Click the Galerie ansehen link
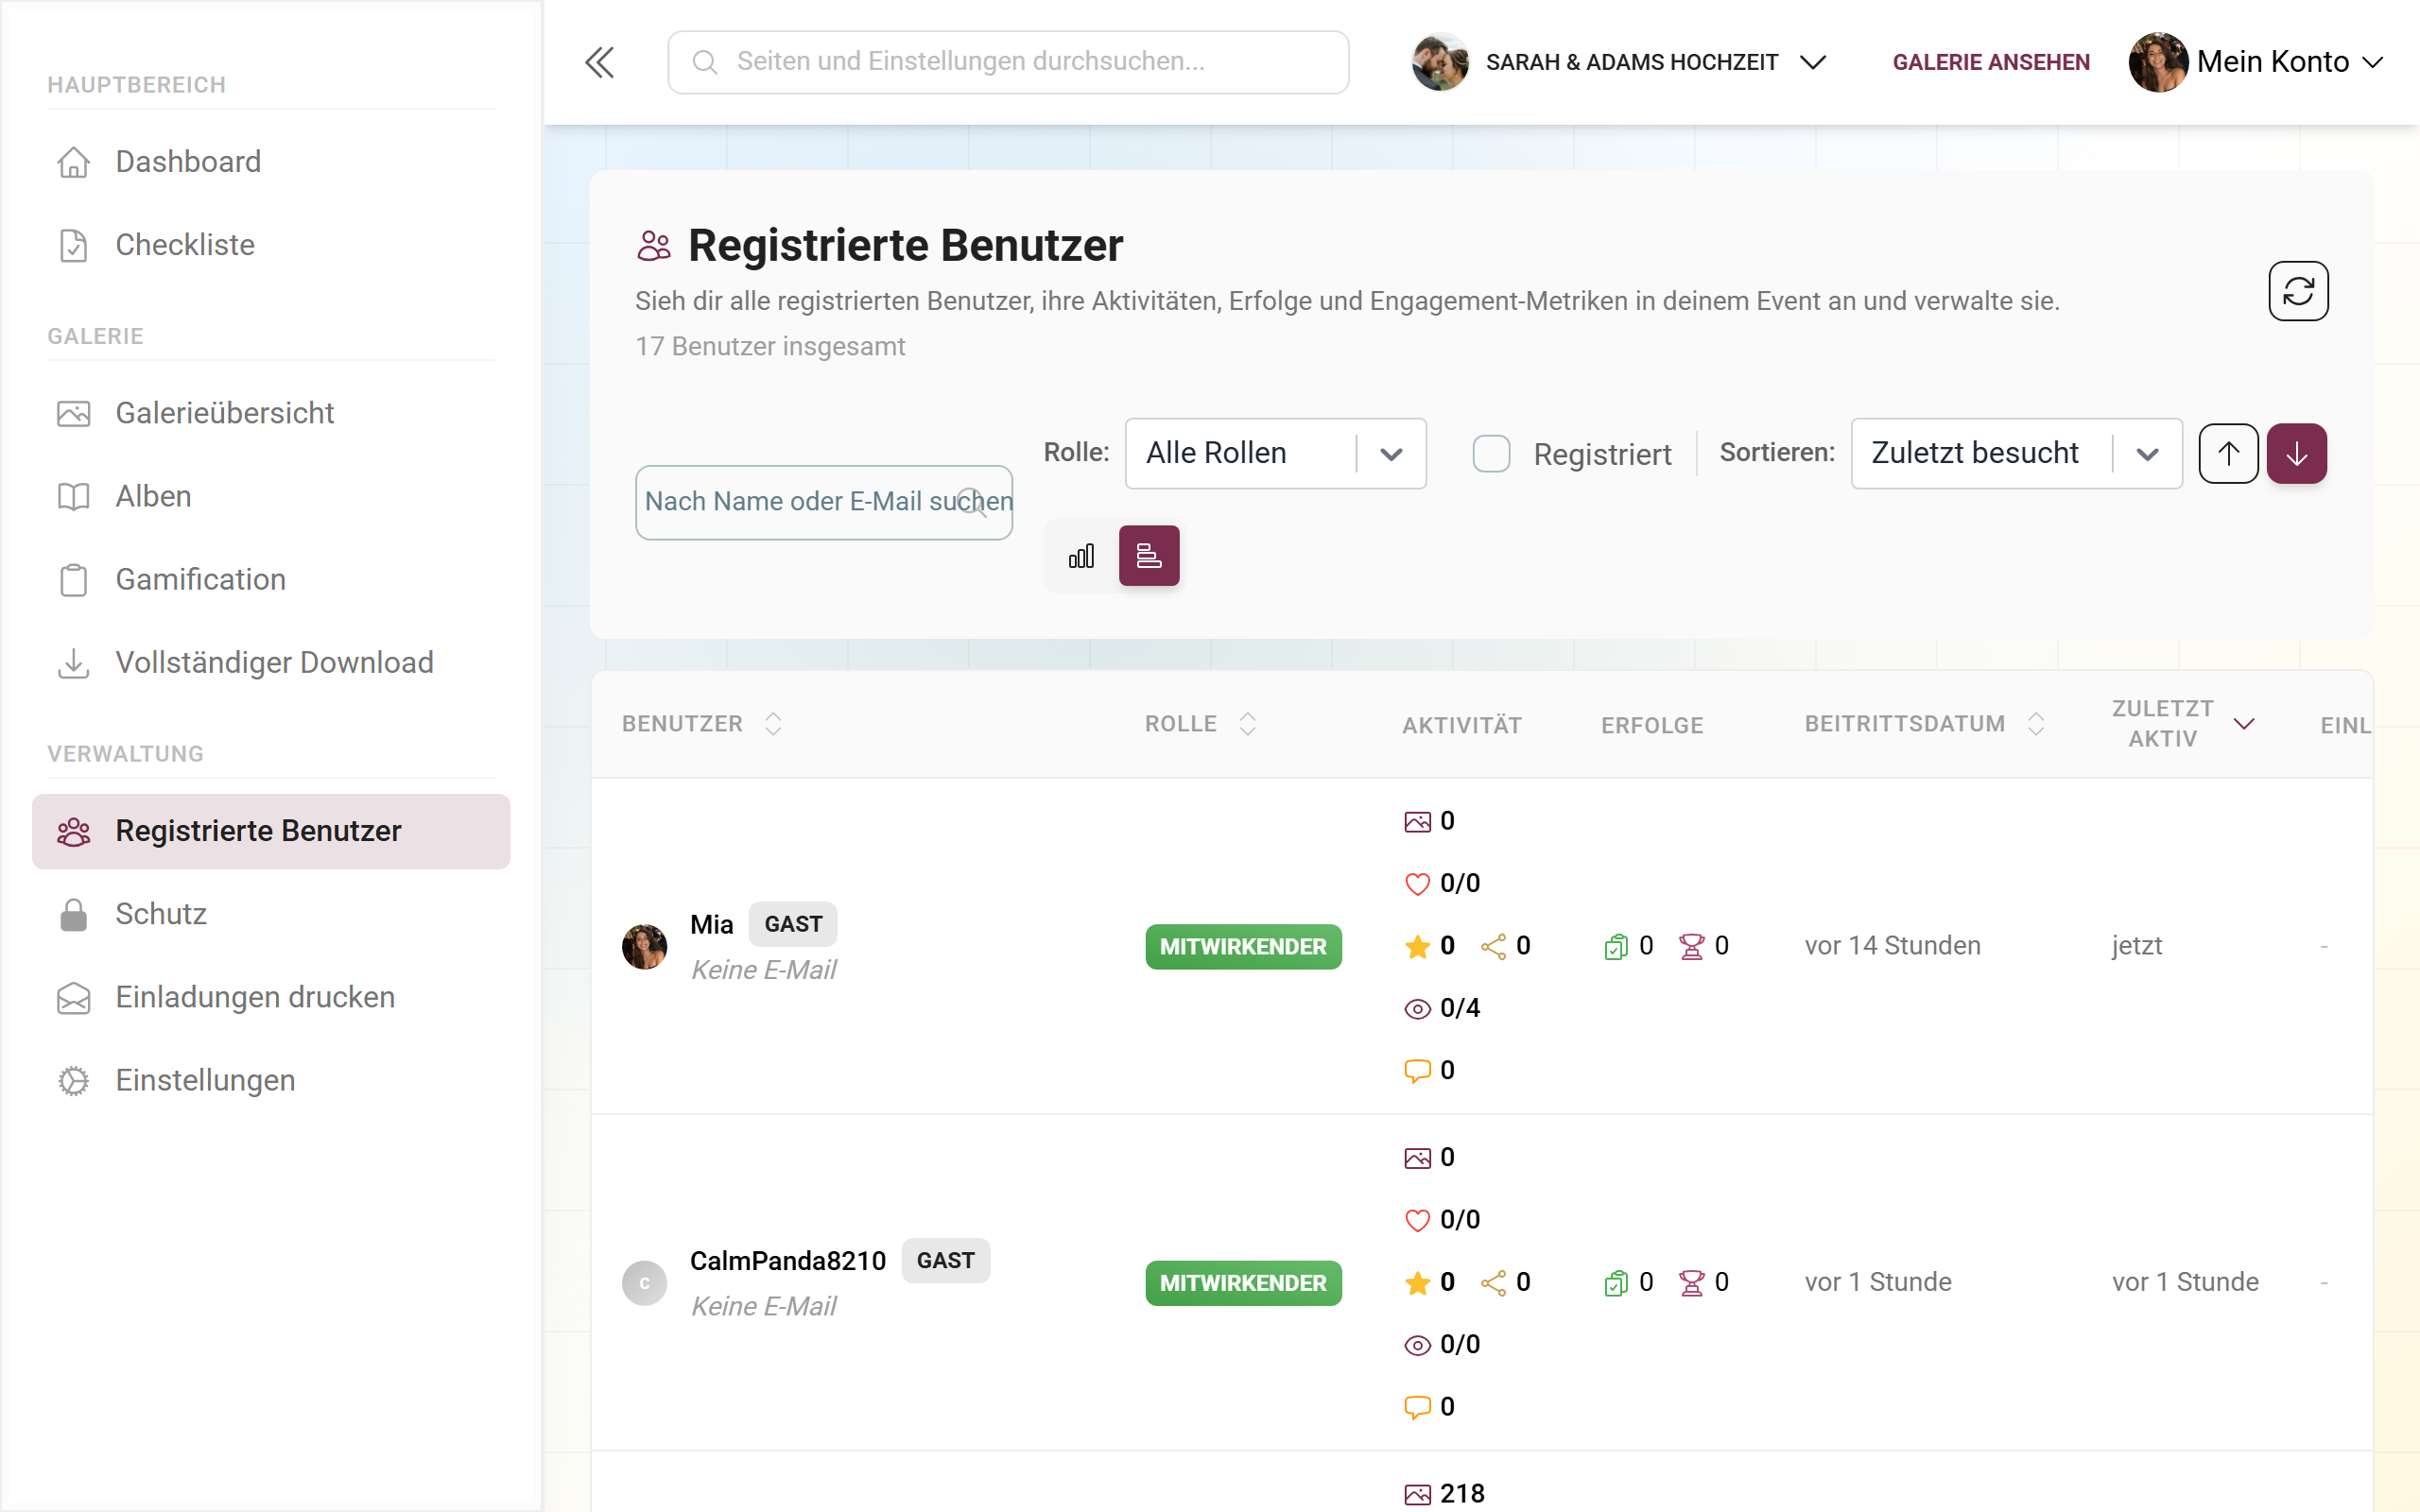 tap(1991, 62)
